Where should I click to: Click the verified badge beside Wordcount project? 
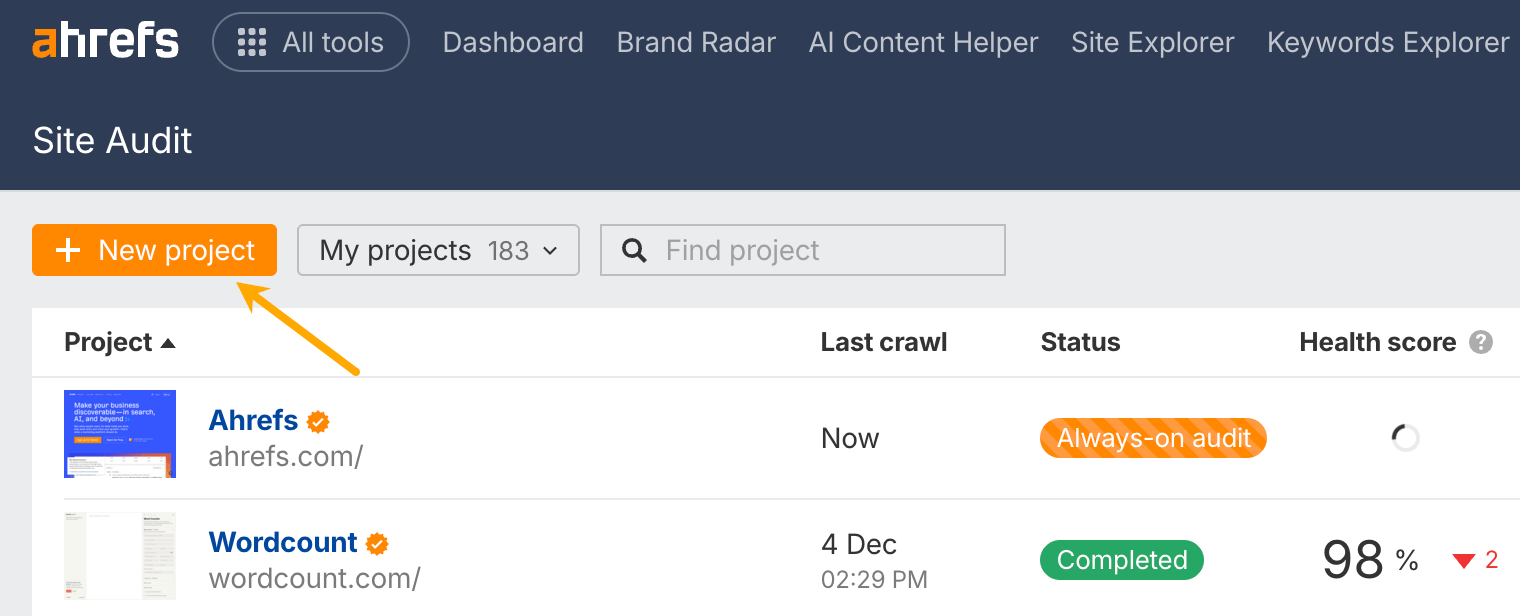(377, 542)
